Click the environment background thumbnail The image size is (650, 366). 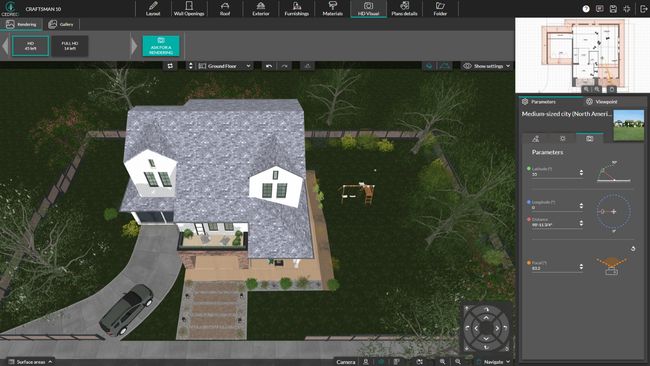coord(628,125)
